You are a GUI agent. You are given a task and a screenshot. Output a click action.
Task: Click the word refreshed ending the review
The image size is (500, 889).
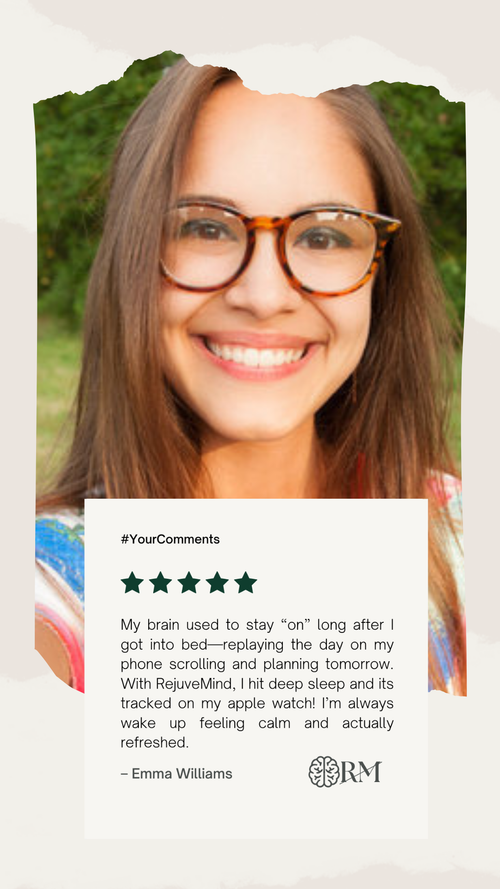(x=154, y=743)
